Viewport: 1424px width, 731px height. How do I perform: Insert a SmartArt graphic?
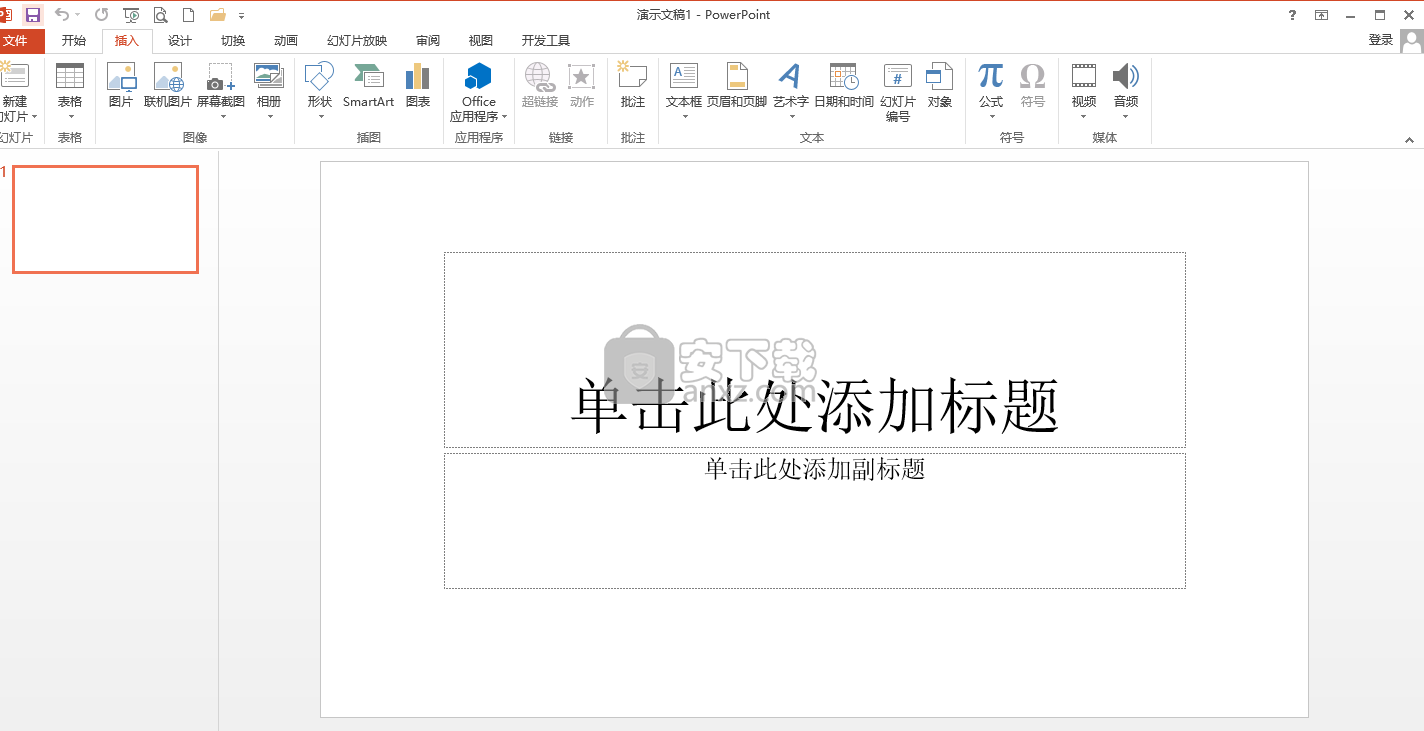pos(369,85)
